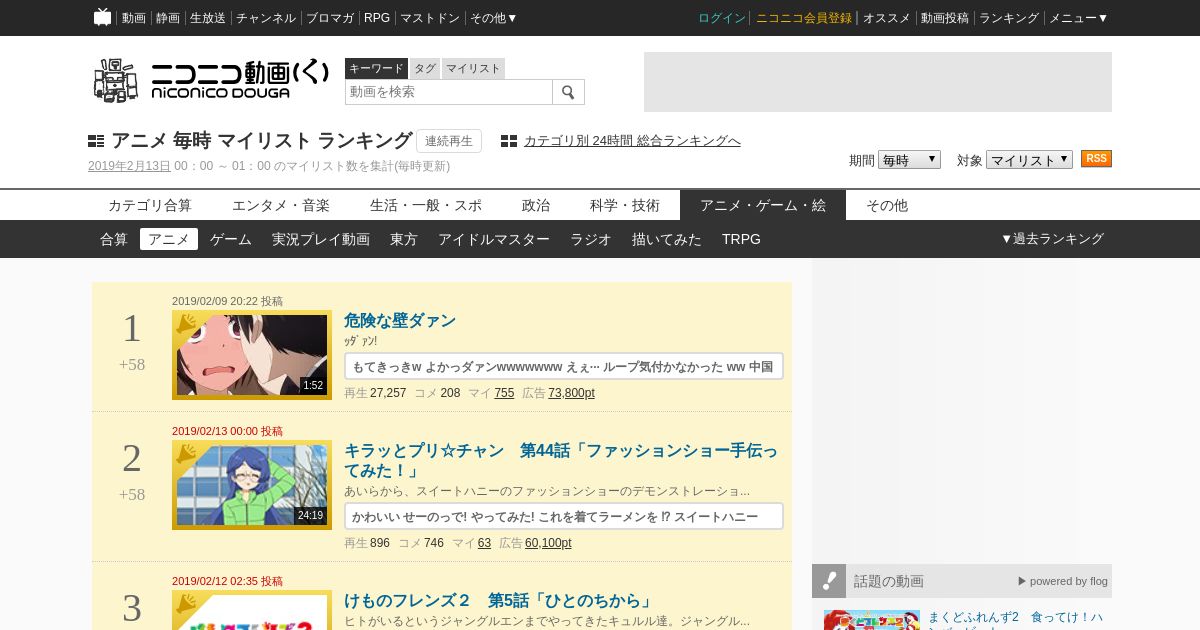Click powered by flog link
This screenshot has width=1200, height=630.
click(x=1063, y=581)
